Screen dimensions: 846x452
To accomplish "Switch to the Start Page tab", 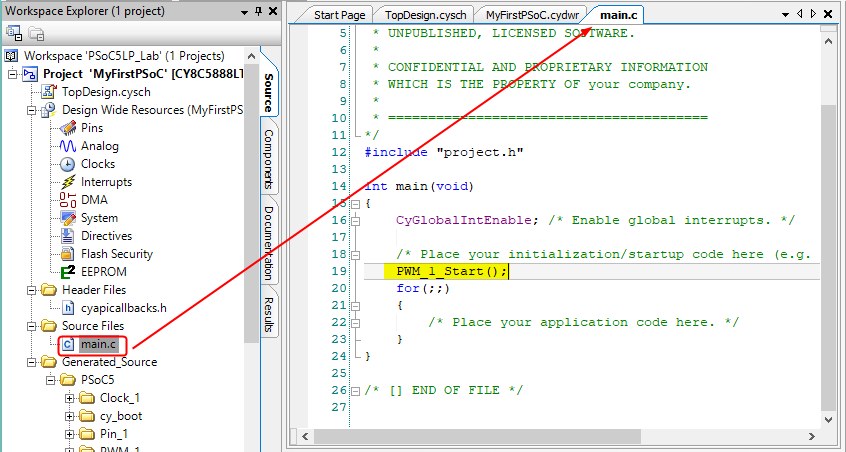I will (x=340, y=16).
